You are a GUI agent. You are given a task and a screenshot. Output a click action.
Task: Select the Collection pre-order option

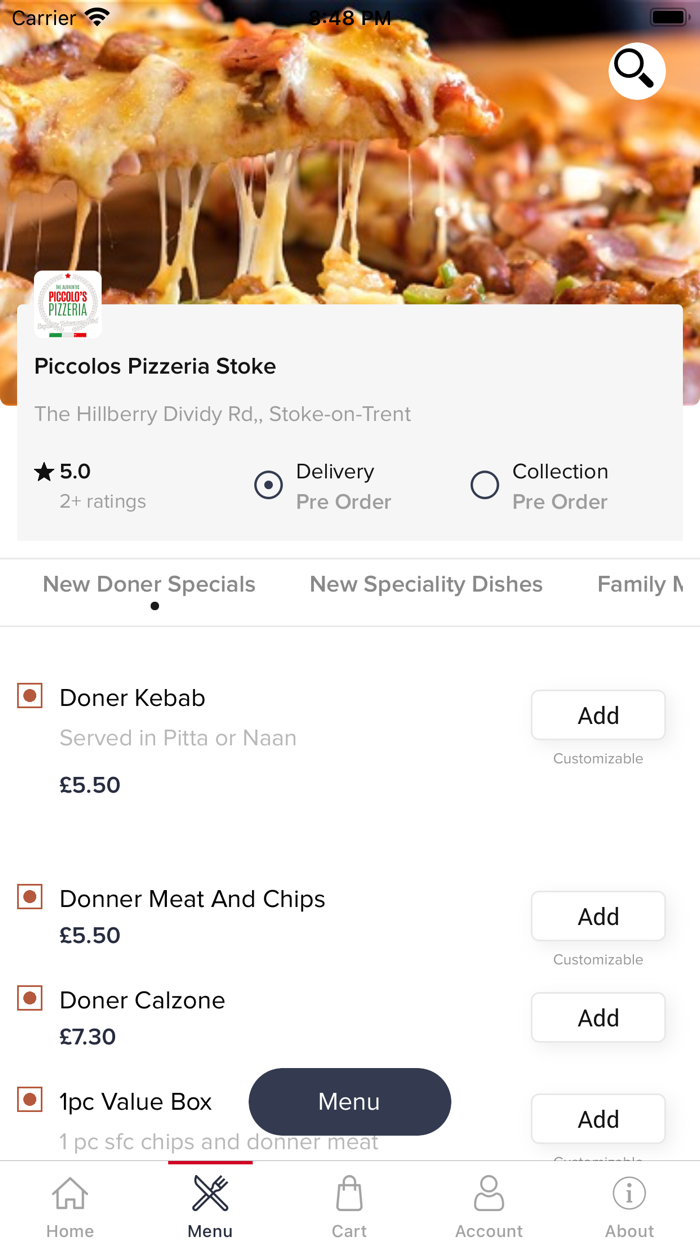click(x=484, y=485)
